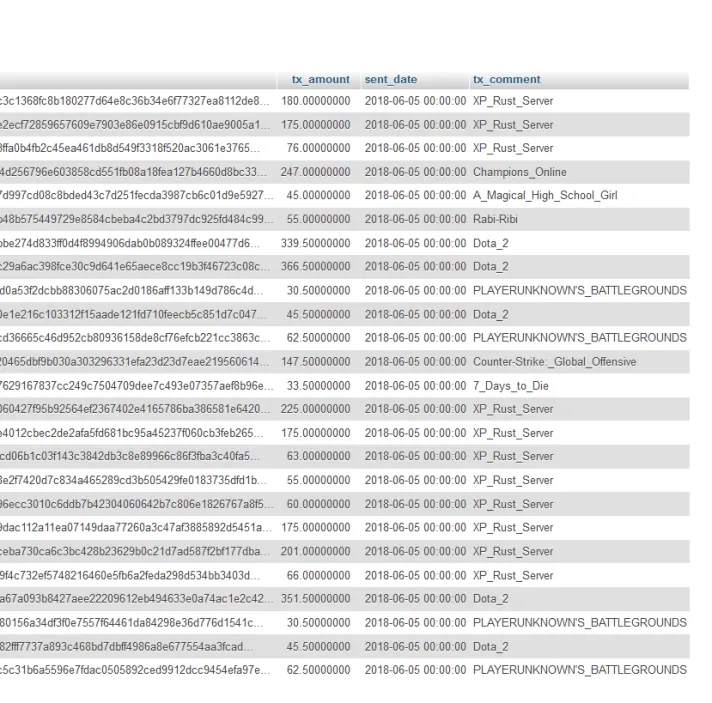Select the 247.00000000 amount cell
The width and height of the screenshot is (712, 703).
coord(316,172)
